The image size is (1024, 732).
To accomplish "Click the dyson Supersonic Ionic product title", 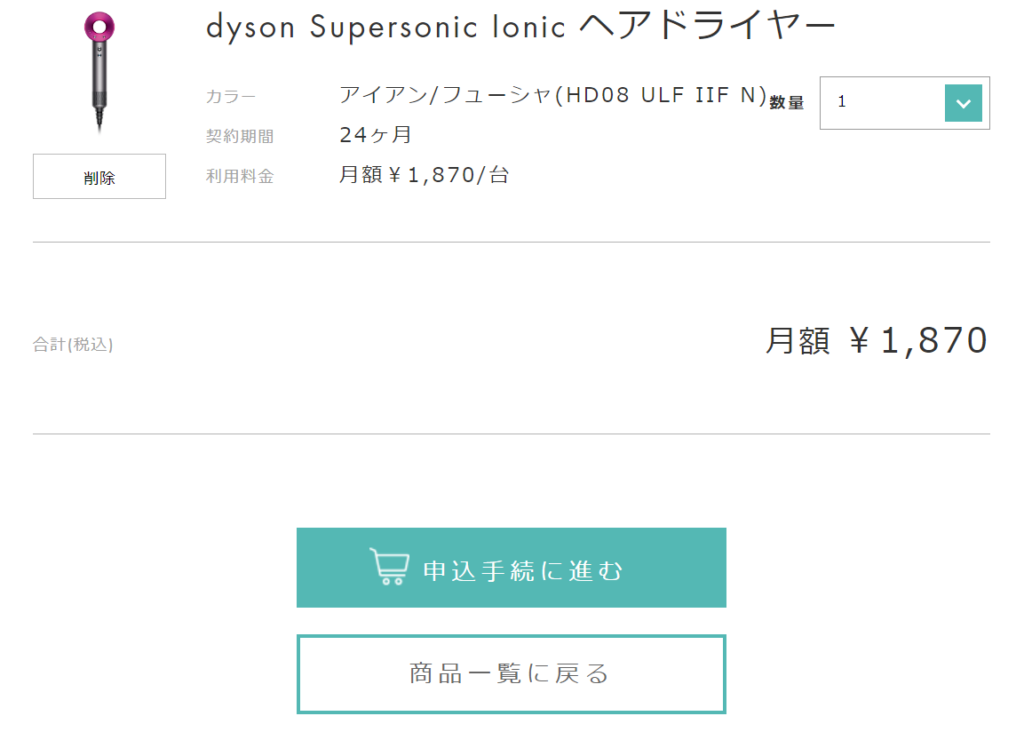I will (x=520, y=27).
